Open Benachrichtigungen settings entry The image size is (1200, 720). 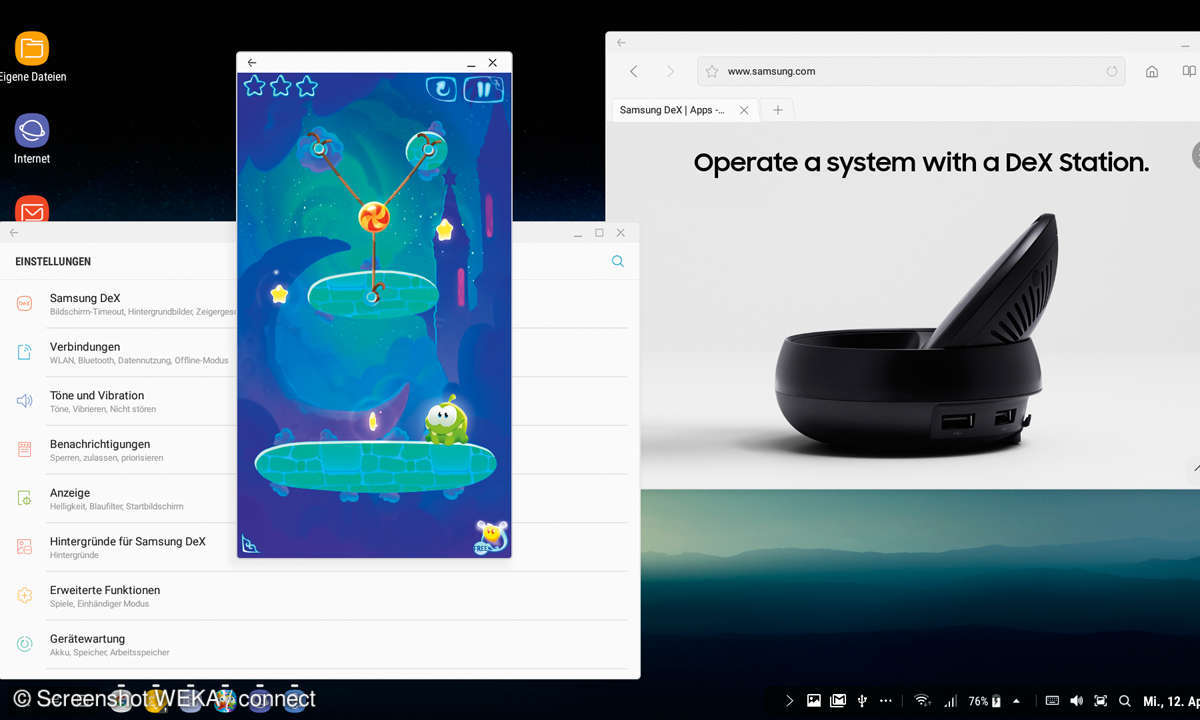pos(314,450)
